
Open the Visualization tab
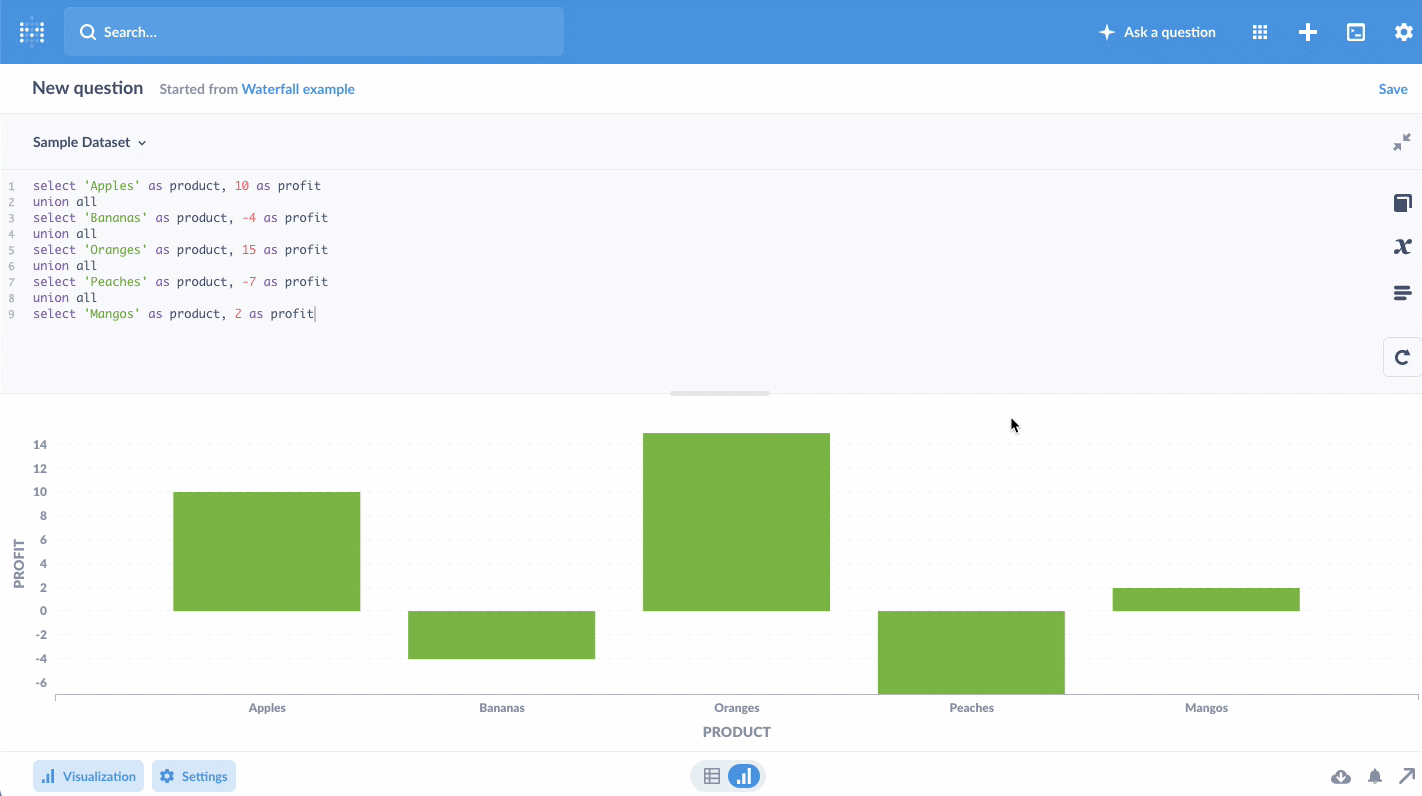tap(88, 775)
